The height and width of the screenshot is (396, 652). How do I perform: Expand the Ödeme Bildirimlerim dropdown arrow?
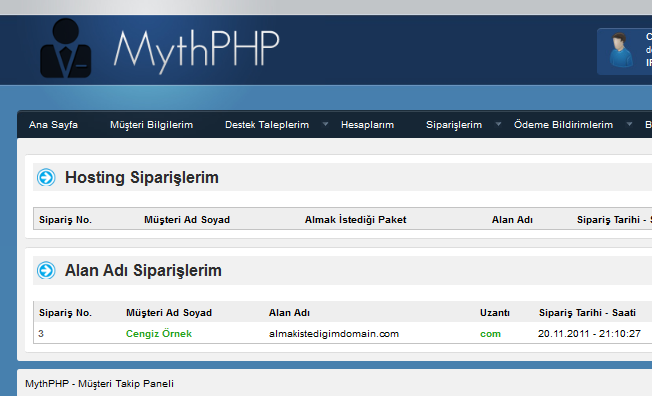coord(629,124)
